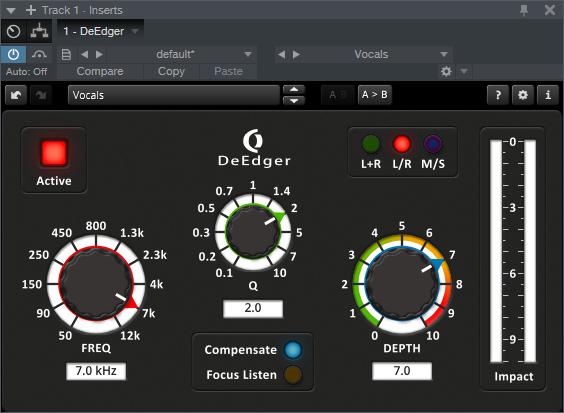This screenshot has width=564, height=413.
Task: Click the blue DEPTH pointer triangle
Action: [437, 264]
